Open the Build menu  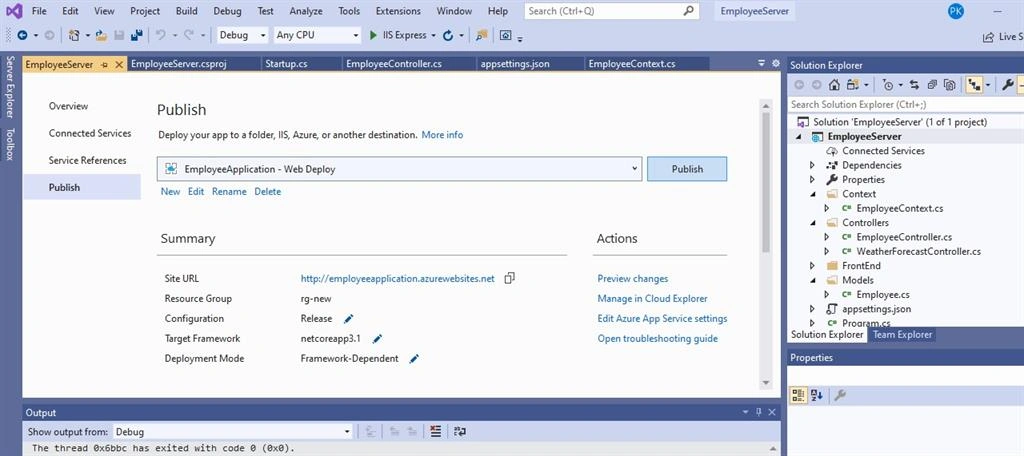tap(187, 11)
